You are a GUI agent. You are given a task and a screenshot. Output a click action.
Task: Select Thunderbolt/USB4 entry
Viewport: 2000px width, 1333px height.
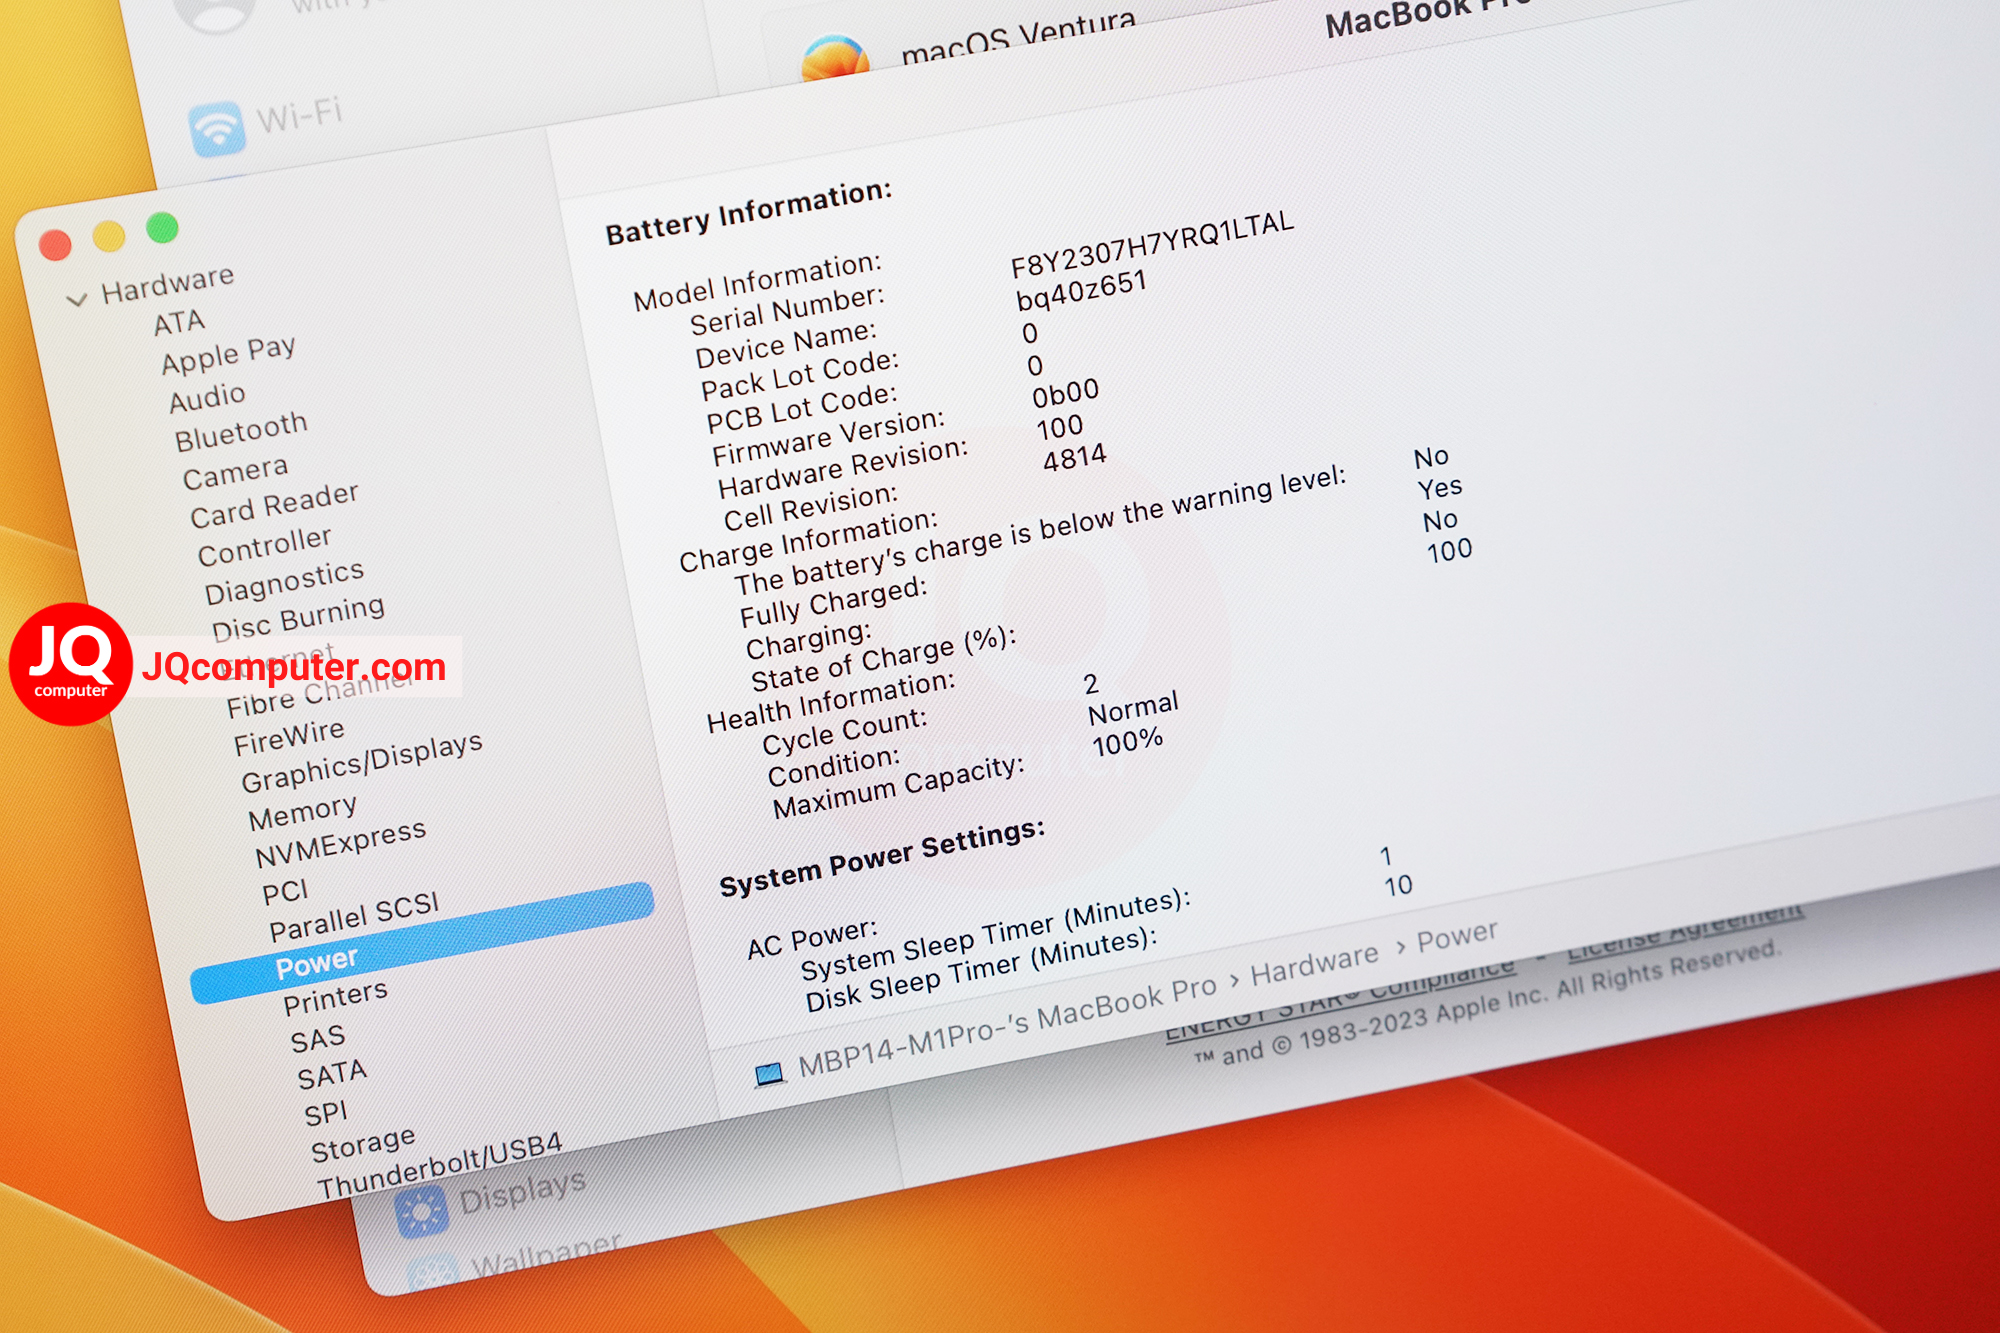point(440,1166)
